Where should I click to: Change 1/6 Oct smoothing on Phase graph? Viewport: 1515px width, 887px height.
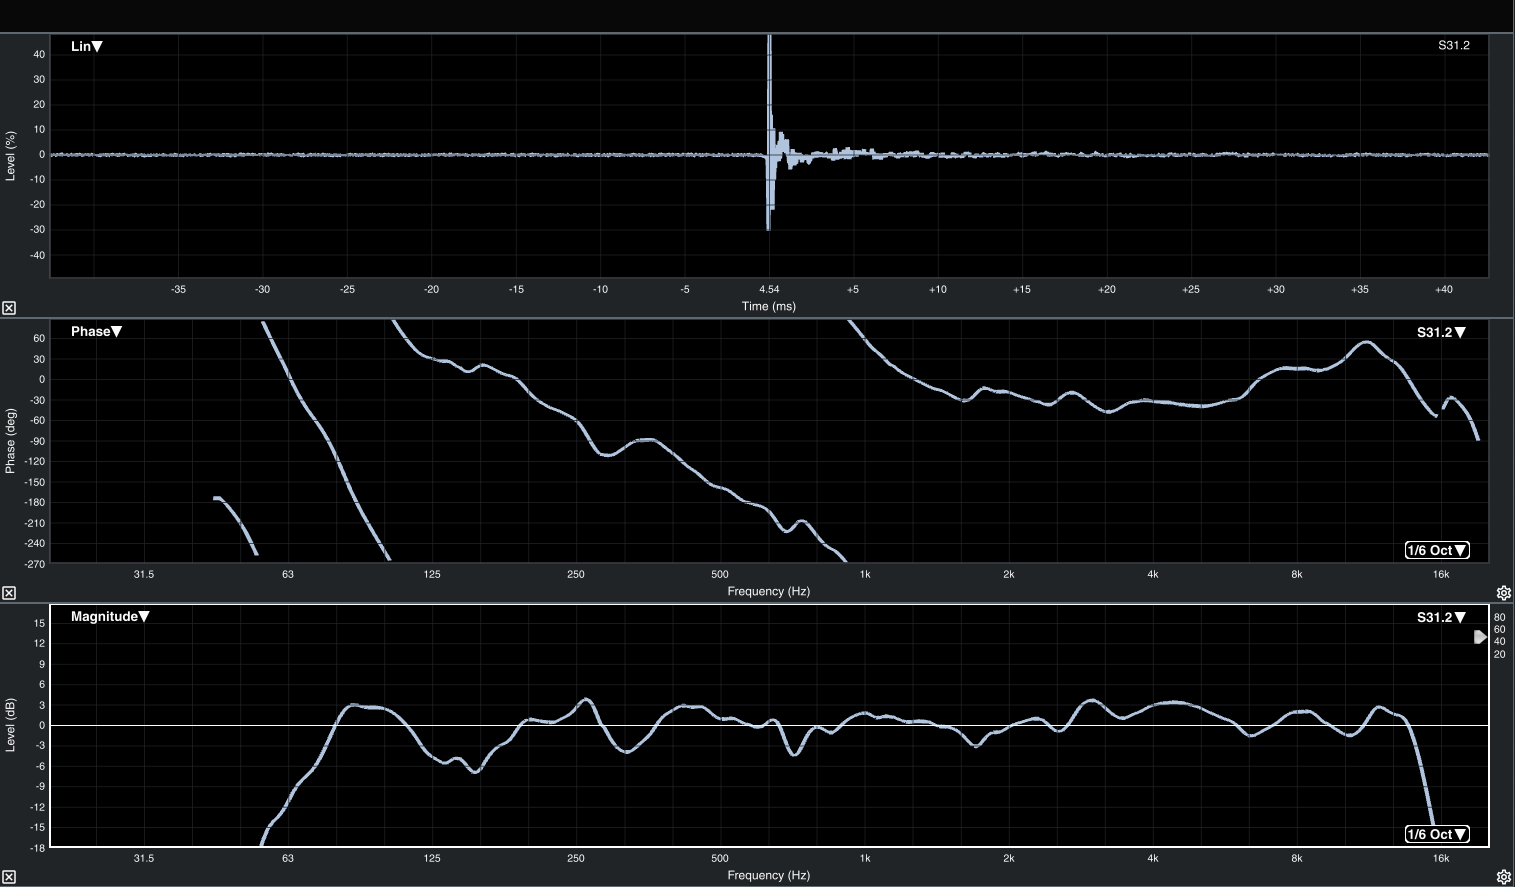pyautogui.click(x=1437, y=550)
